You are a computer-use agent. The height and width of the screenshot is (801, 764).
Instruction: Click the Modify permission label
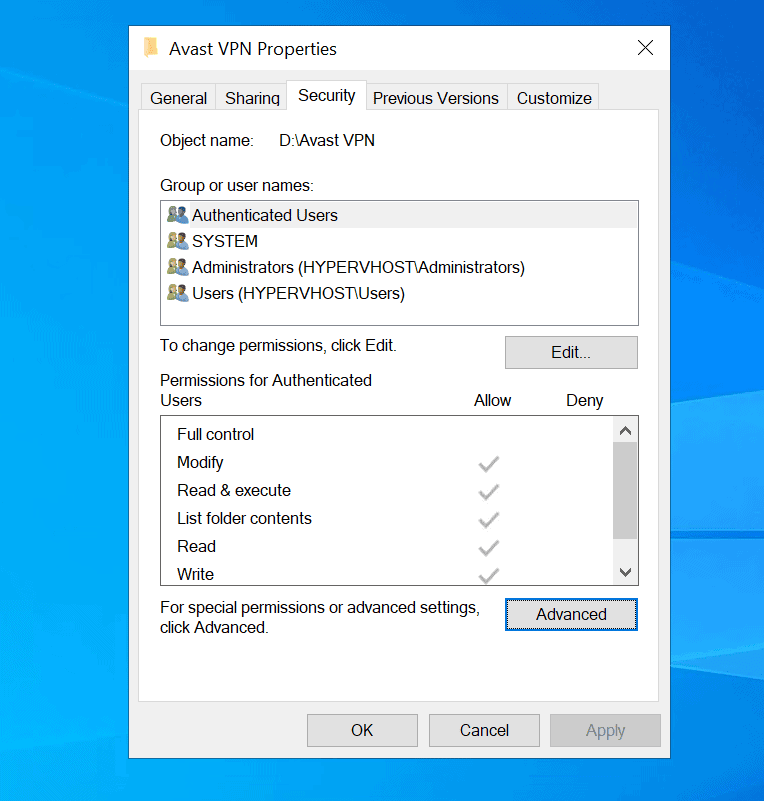(x=200, y=462)
